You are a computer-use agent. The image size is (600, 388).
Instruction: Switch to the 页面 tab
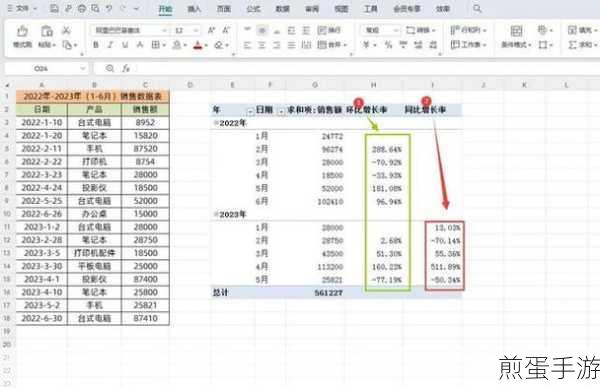click(x=224, y=8)
